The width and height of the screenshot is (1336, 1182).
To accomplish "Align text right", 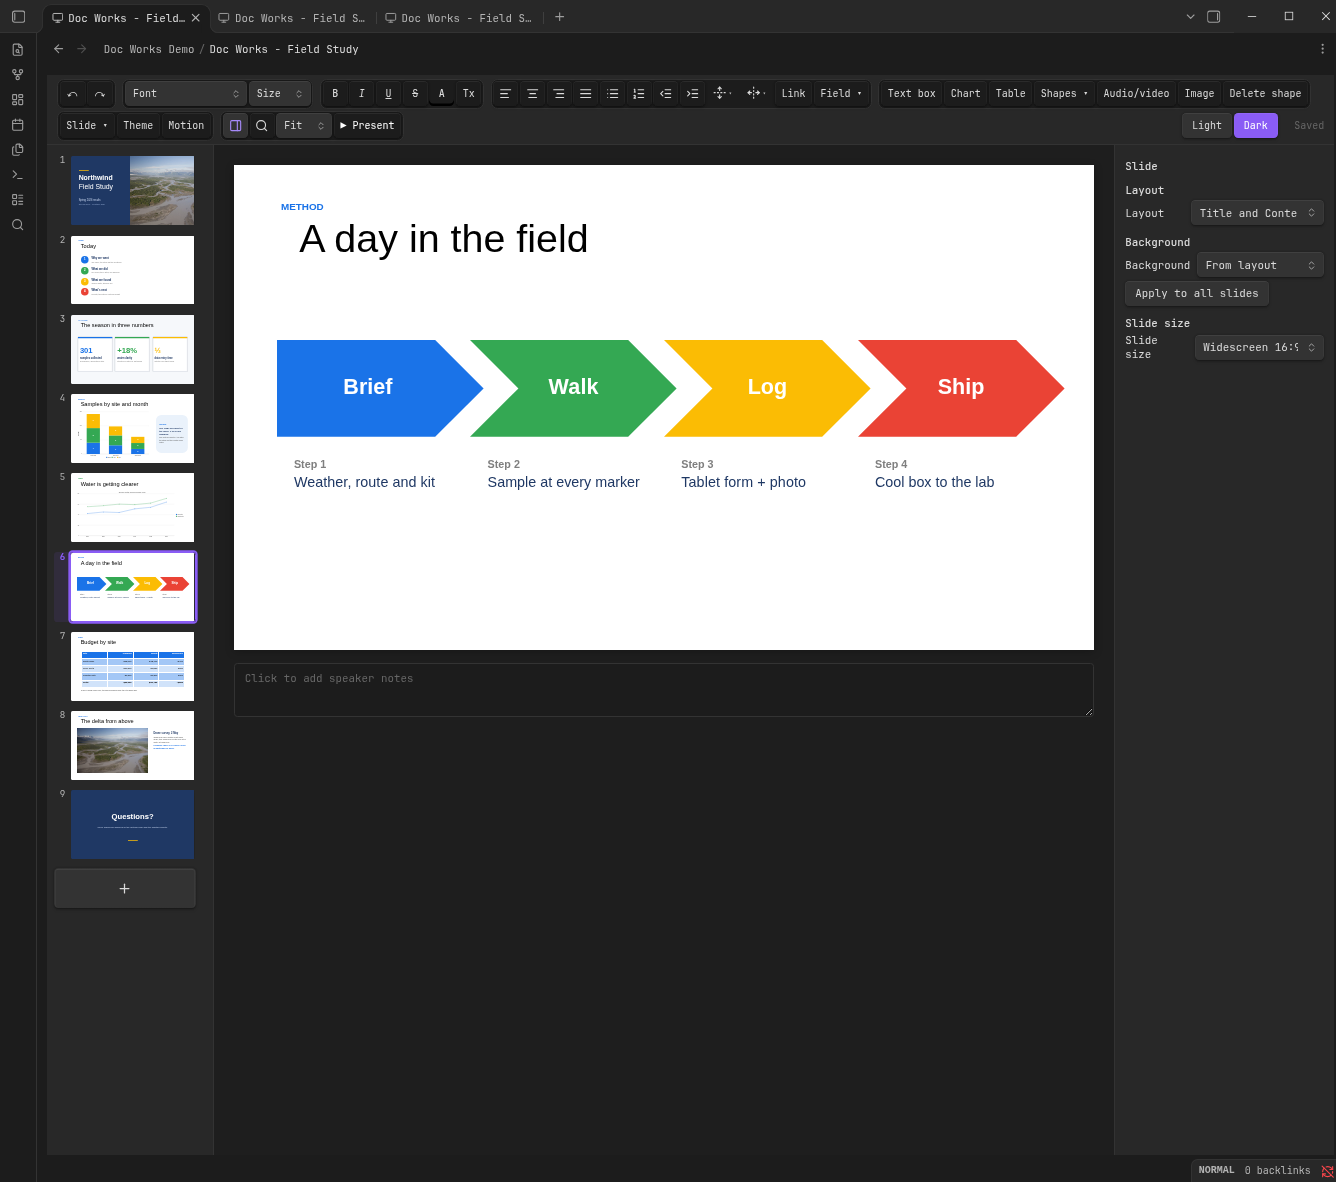I will [559, 94].
